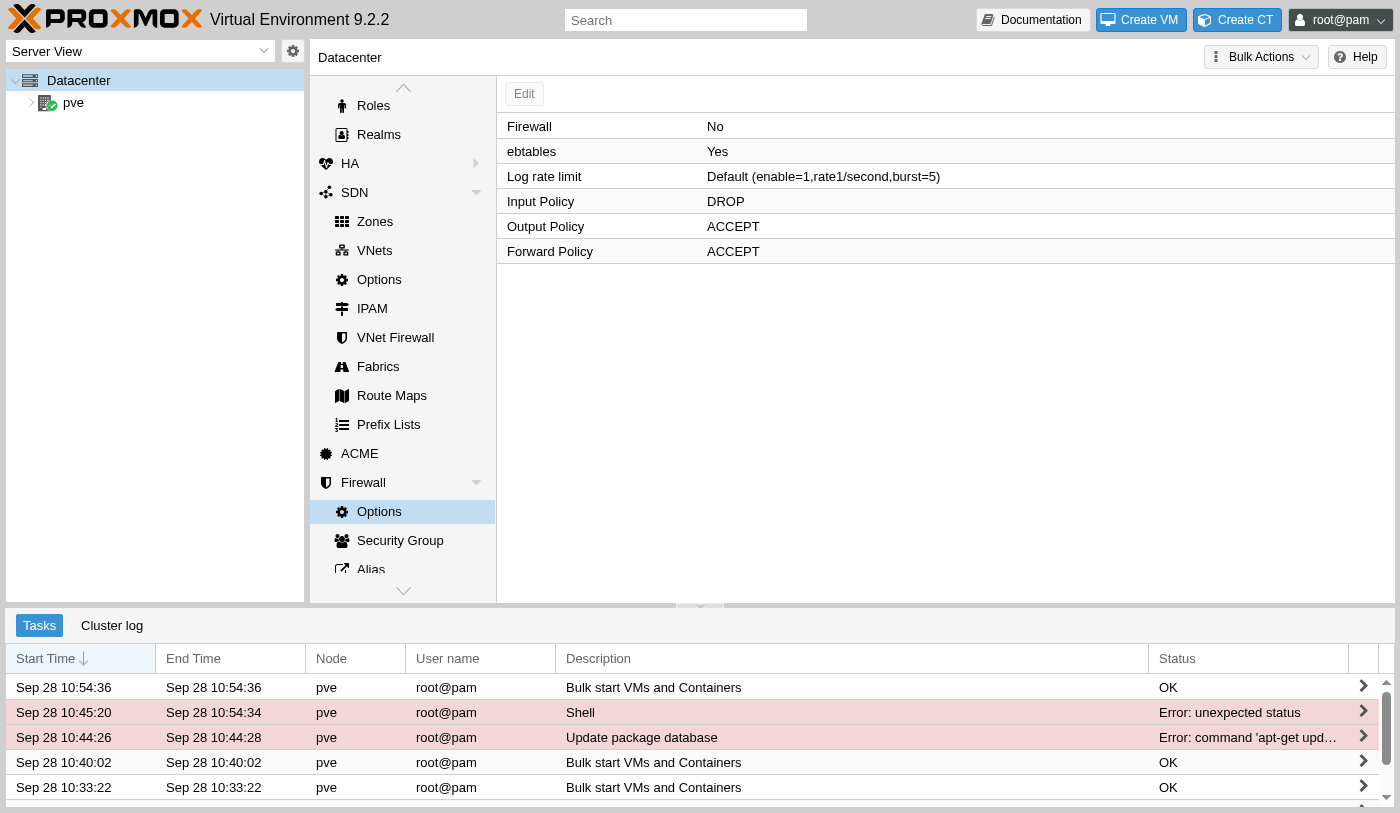Open IPAM signpost icon item
Image resolution: width=1400 pixels, height=813 pixels.
tap(402, 308)
